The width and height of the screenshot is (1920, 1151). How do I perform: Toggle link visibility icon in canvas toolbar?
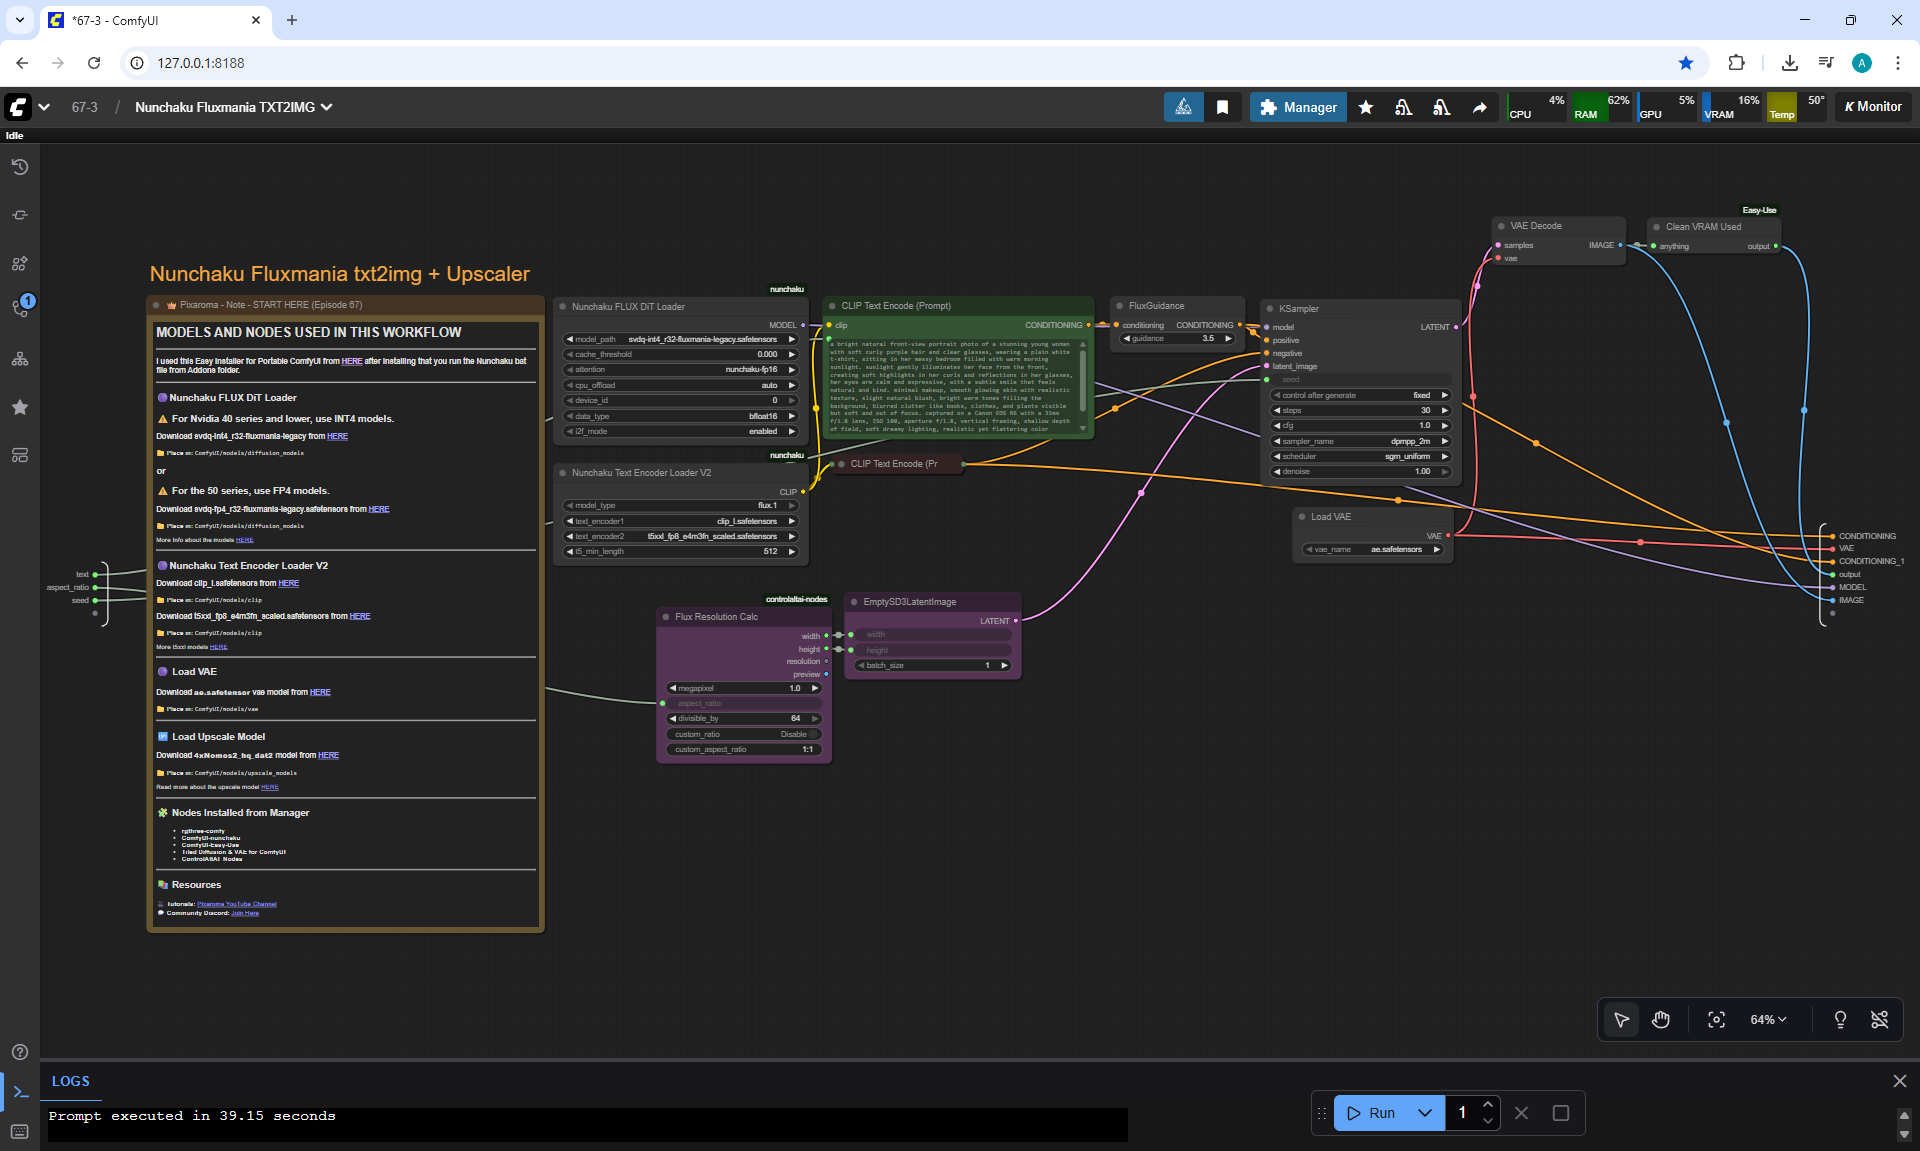(x=1880, y=1020)
